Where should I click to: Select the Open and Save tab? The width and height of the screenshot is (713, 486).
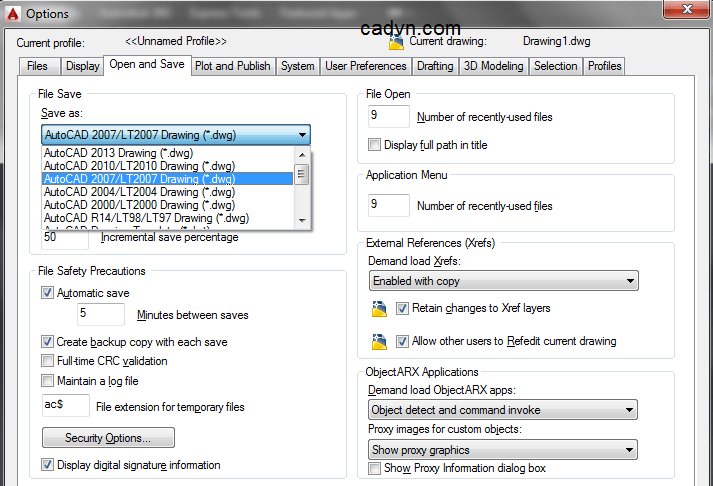coord(147,65)
